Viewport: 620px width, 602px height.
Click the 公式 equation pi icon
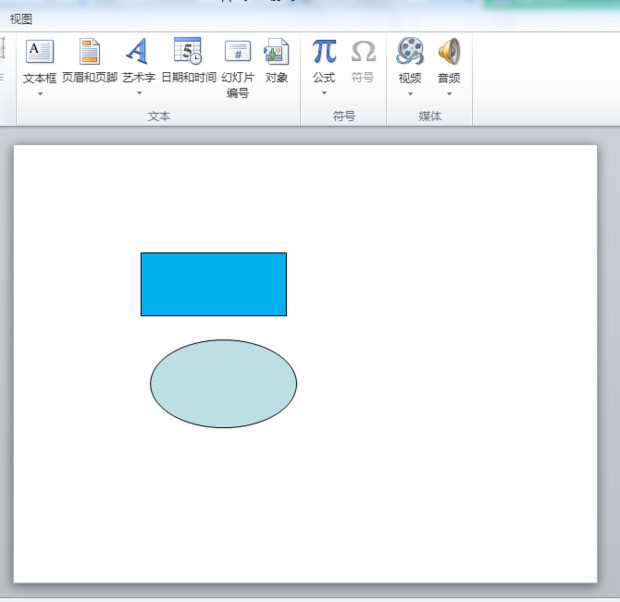click(x=324, y=51)
